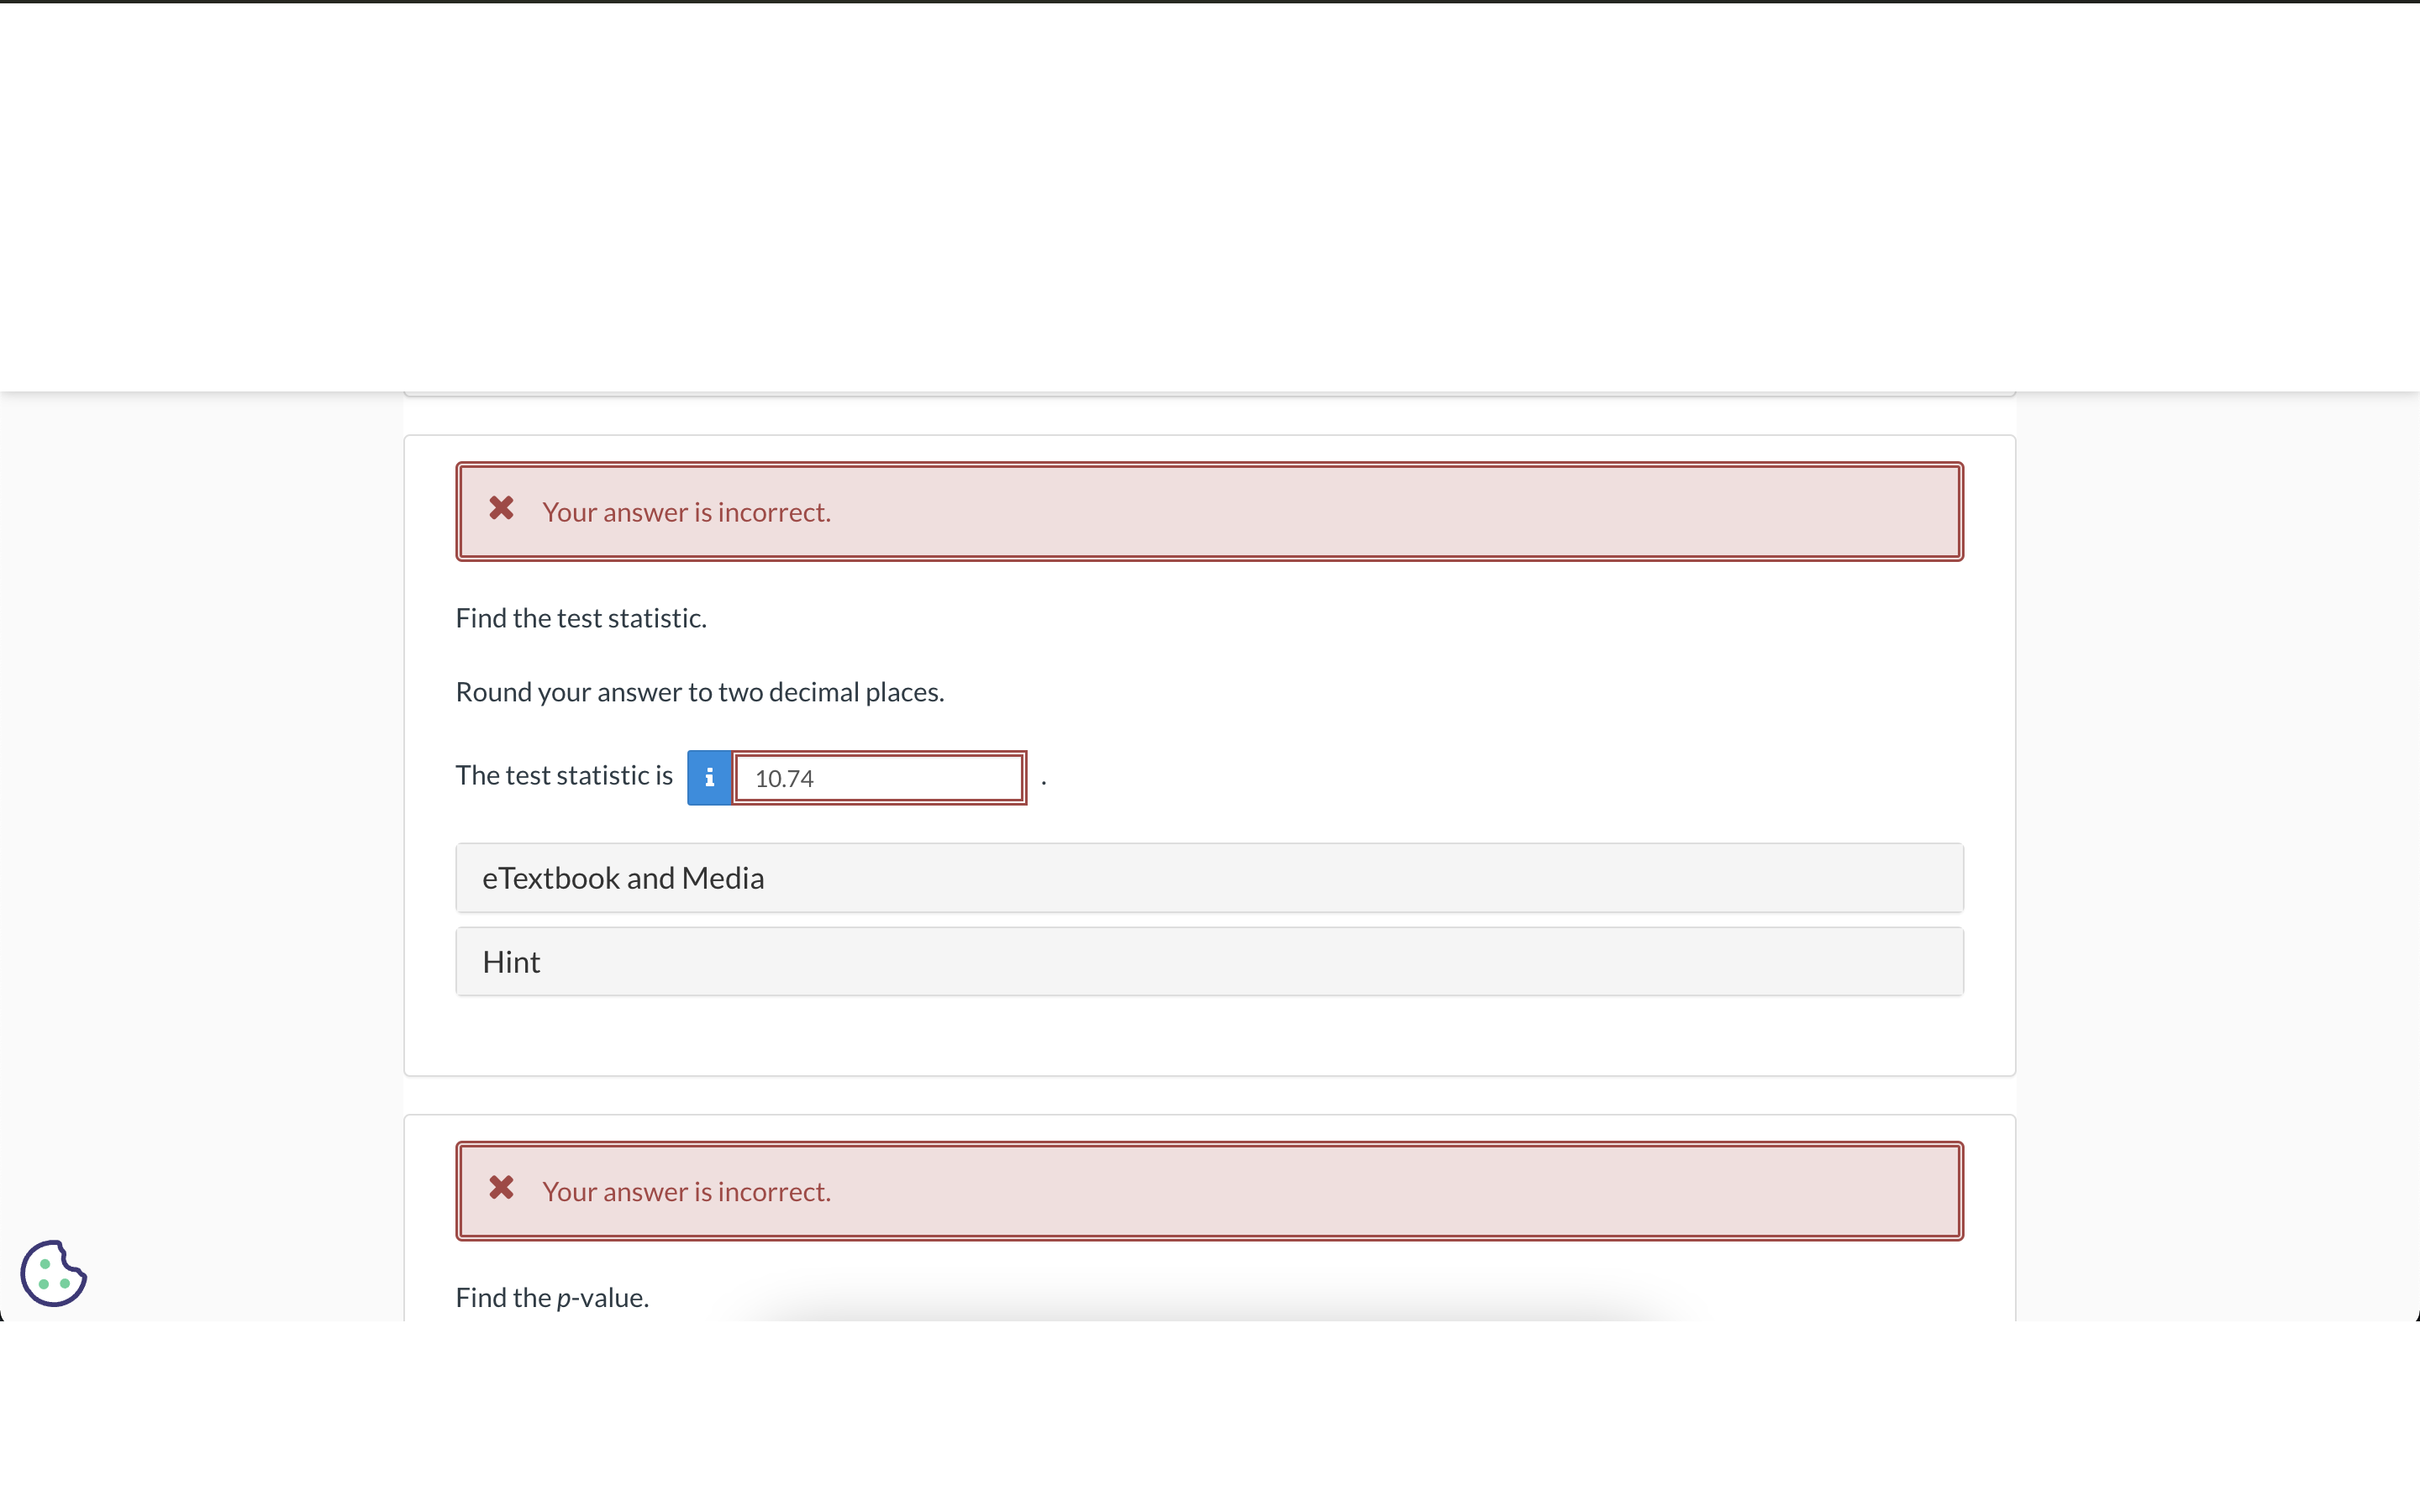Select the cookie palette icon in the lower-left corner
Image resolution: width=2420 pixels, height=1512 pixels.
tap(53, 1272)
